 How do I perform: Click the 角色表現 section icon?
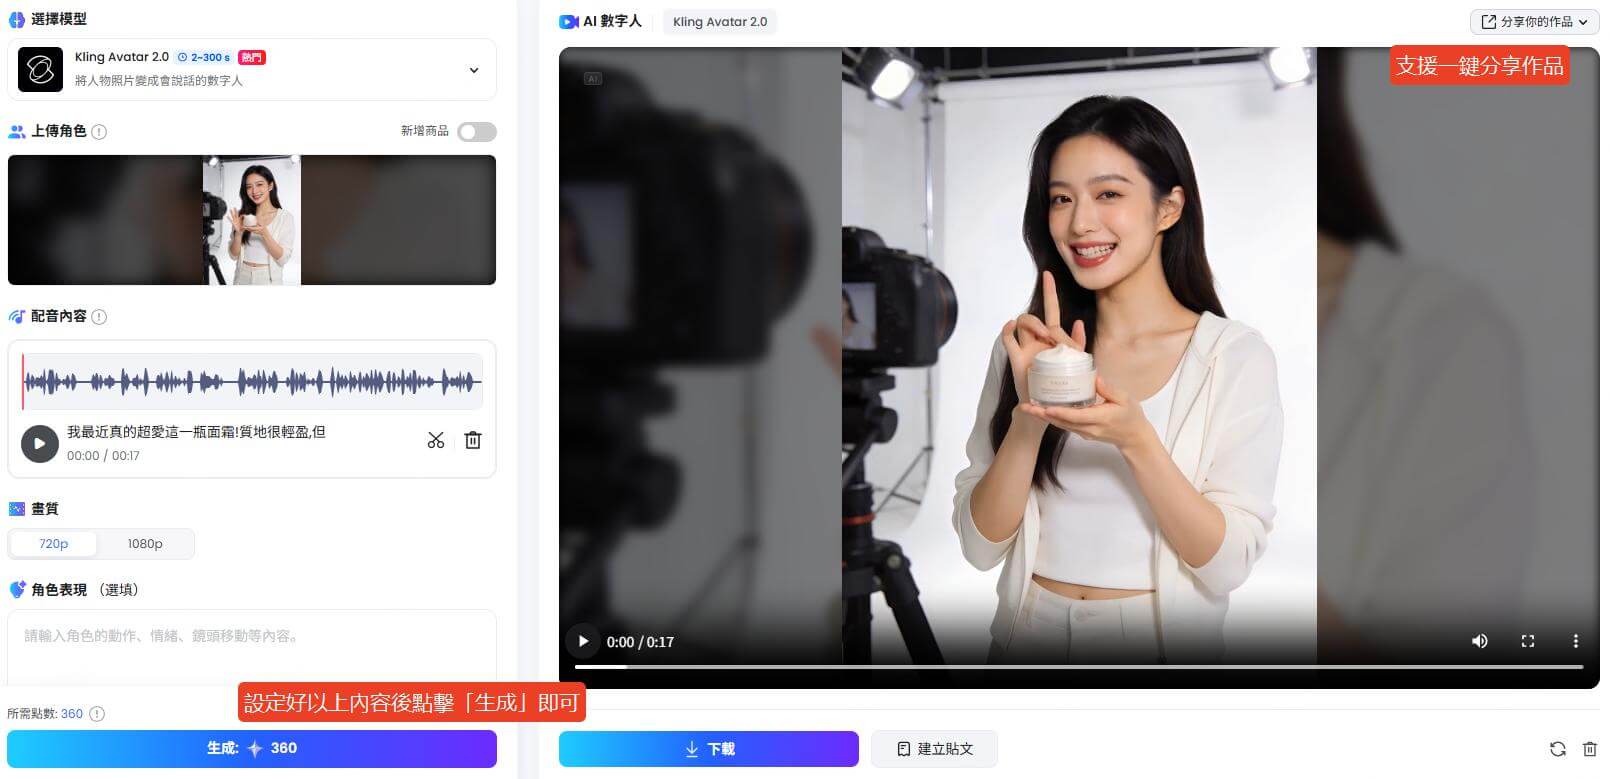point(17,590)
